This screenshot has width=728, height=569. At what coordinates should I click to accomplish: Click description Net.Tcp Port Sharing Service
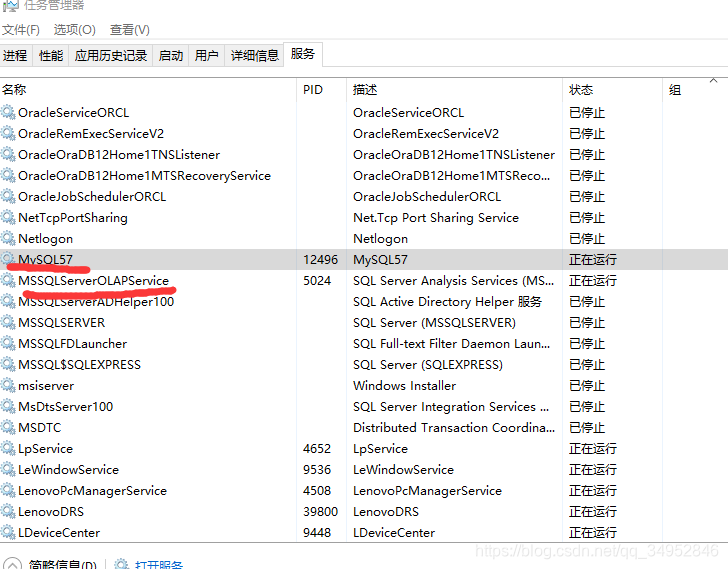(436, 218)
